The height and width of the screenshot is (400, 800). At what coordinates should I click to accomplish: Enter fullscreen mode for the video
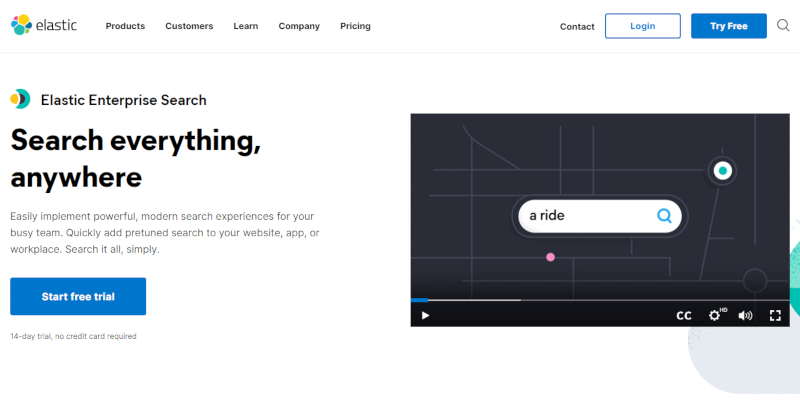[x=775, y=315]
